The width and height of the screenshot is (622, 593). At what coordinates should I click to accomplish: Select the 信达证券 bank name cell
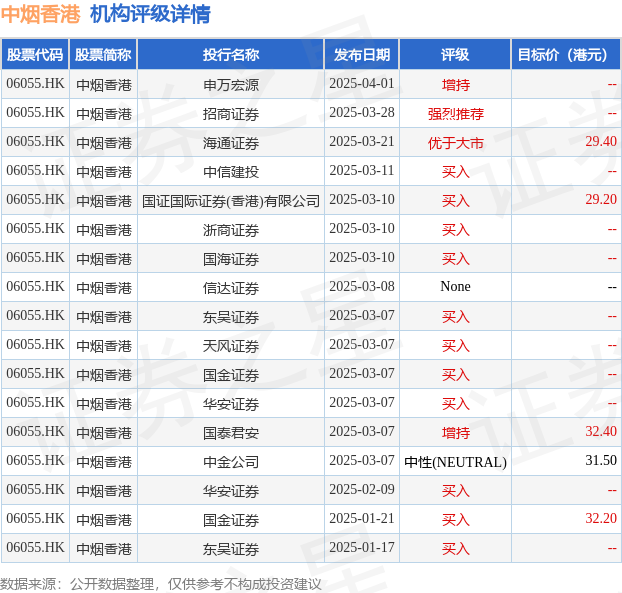pos(231,288)
